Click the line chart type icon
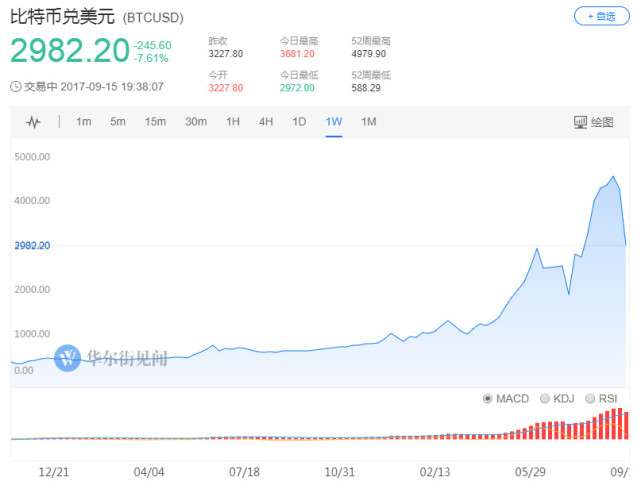Screen dimensions: 641x481 pos(33,122)
